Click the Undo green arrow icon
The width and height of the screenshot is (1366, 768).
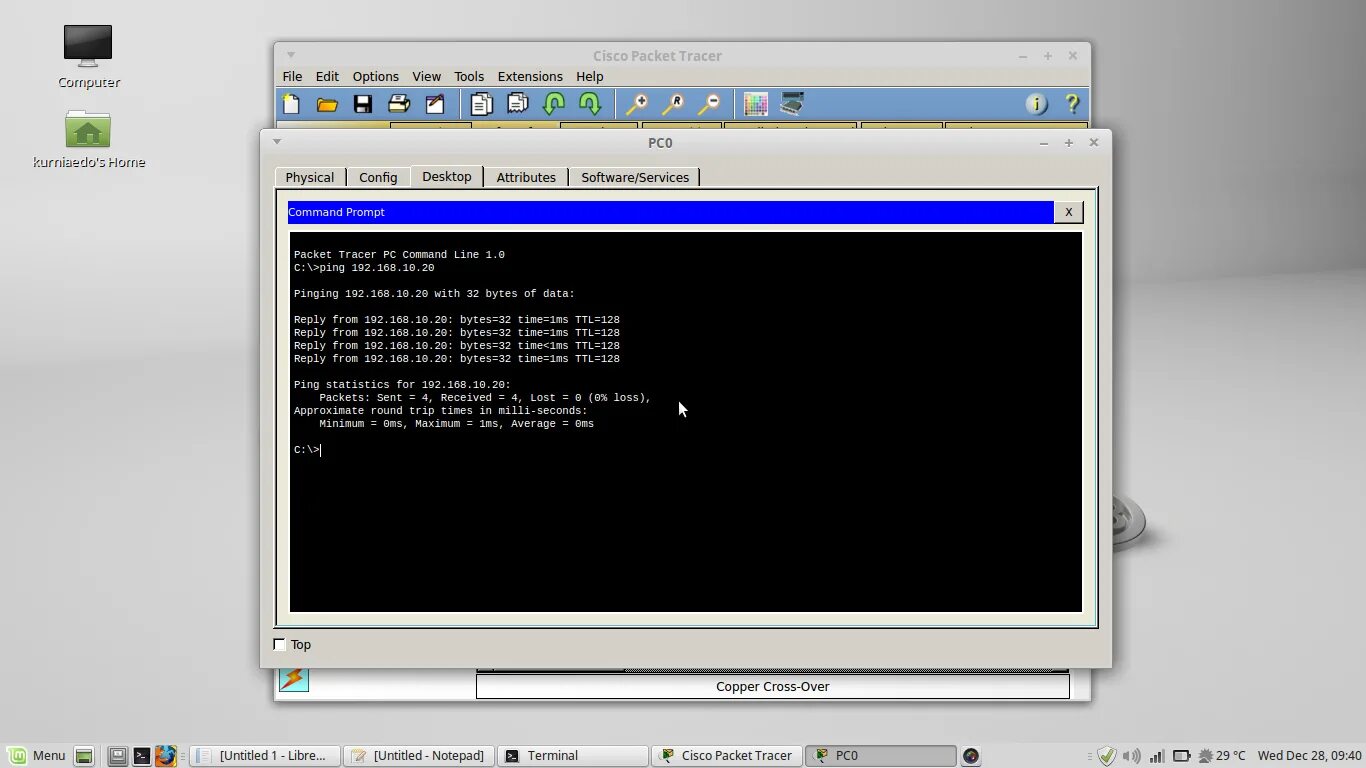coord(554,104)
